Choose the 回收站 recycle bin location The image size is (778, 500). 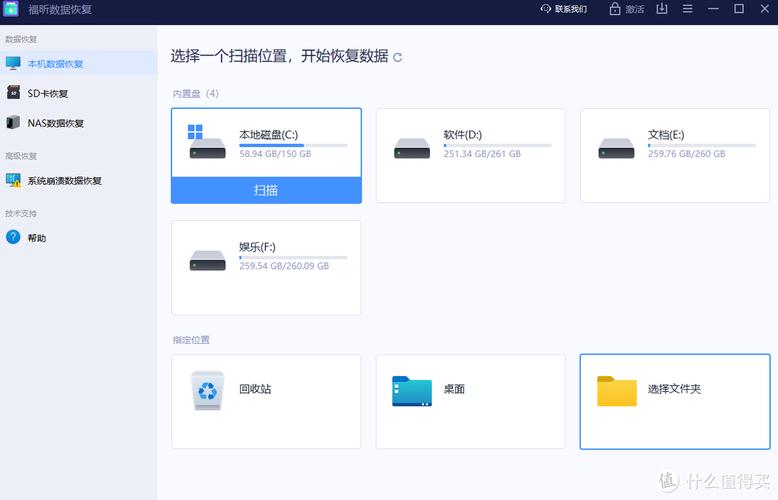pyautogui.click(x=266, y=401)
